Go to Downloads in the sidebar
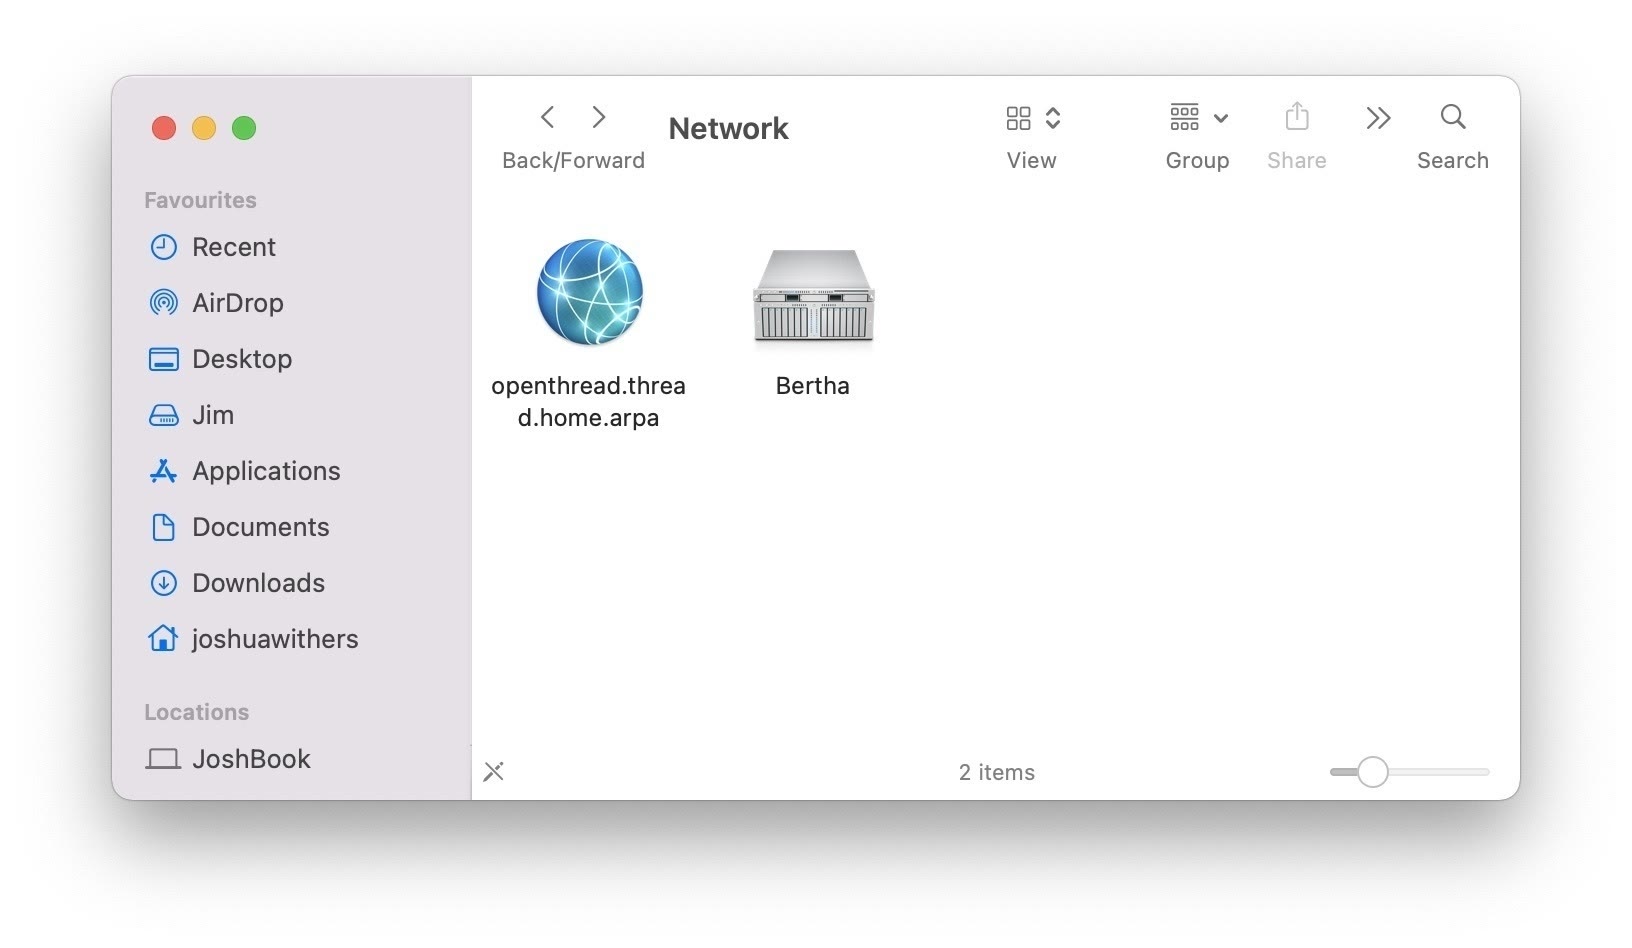Viewport: 1632px width, 948px height. coord(258,583)
